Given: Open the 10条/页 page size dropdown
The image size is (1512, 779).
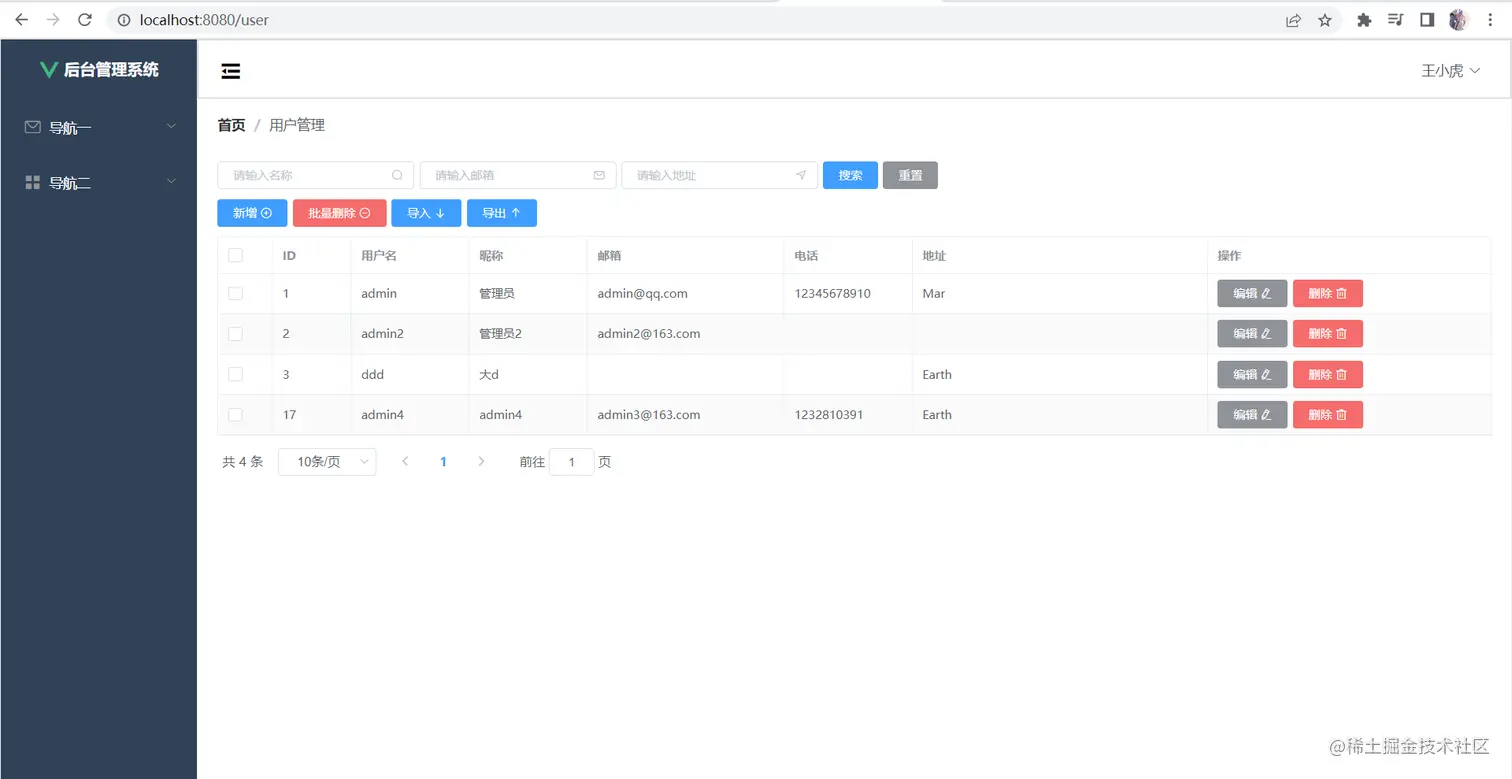Looking at the screenshot, I should 327,462.
